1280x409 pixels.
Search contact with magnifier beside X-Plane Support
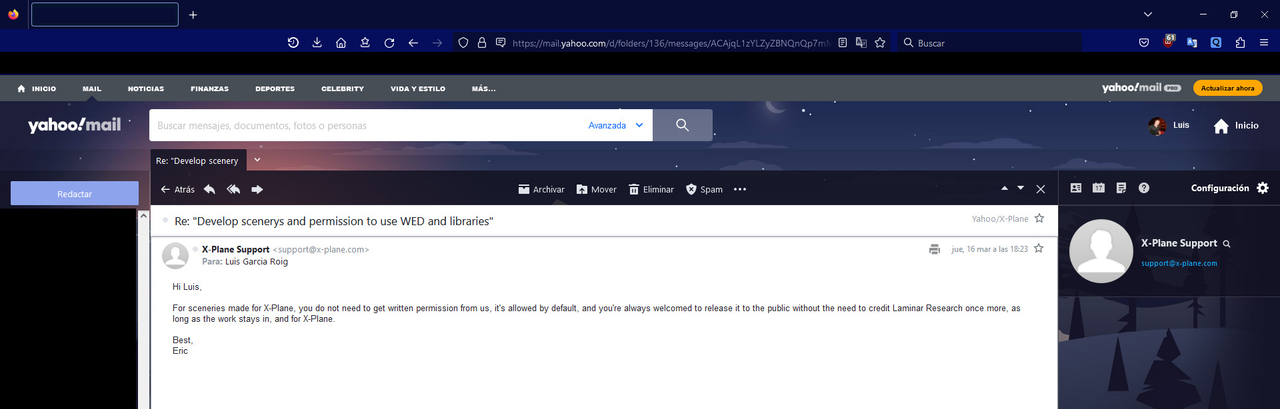coord(1227,243)
